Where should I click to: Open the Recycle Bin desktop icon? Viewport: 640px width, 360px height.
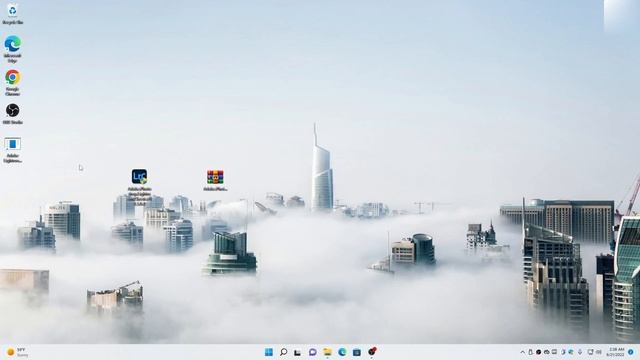(12, 14)
